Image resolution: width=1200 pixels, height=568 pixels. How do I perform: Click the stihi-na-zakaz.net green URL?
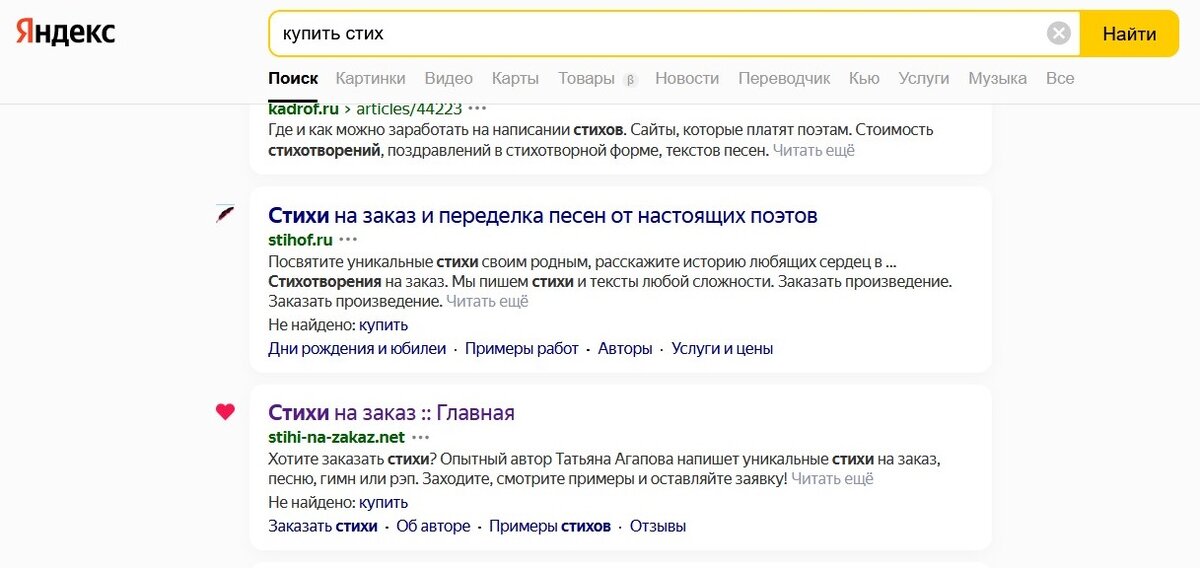coord(336,437)
